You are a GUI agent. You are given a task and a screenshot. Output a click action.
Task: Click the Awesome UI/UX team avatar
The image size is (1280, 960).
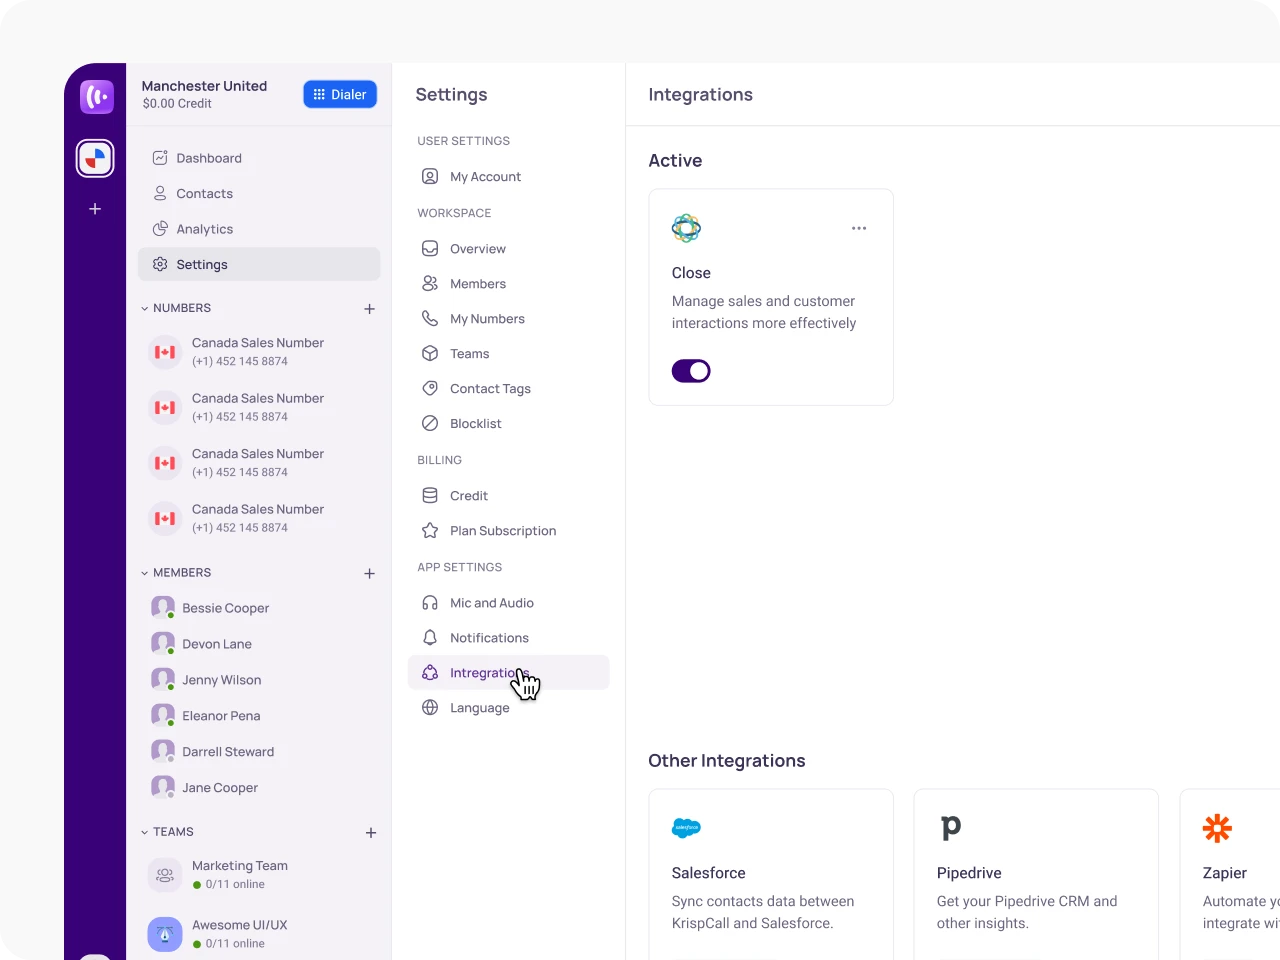(x=165, y=934)
